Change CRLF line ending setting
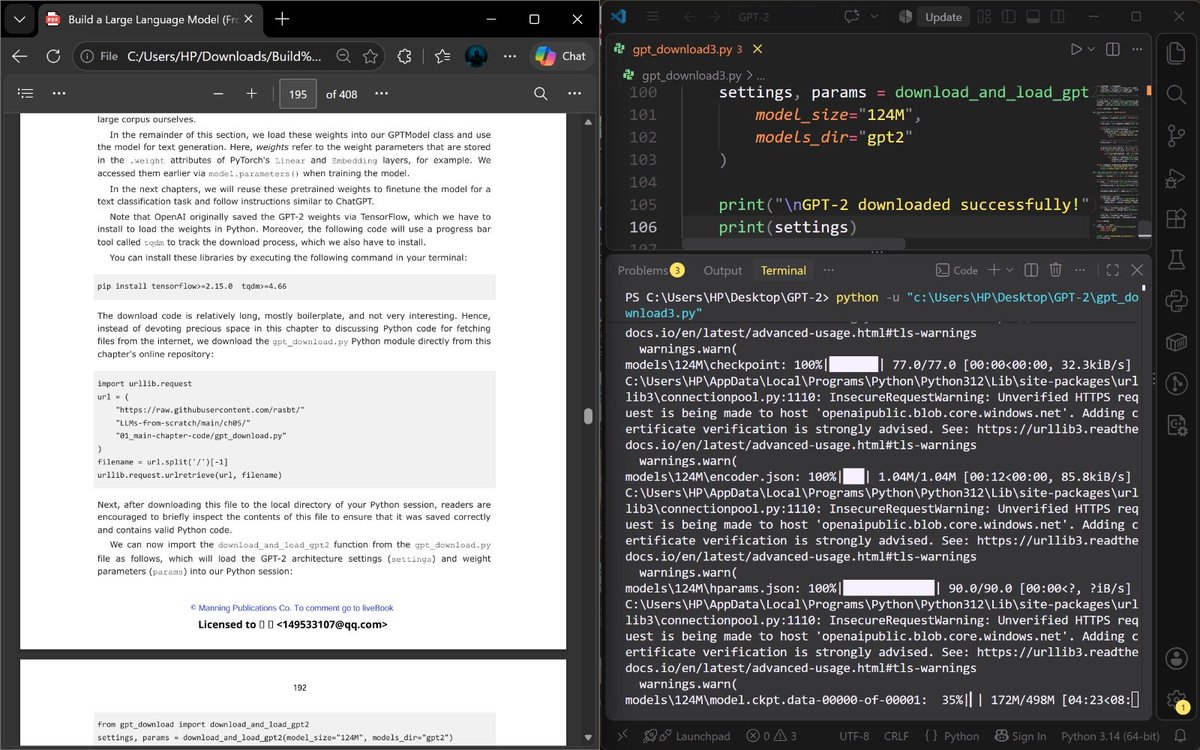Screen dimensions: 1200x750 897,736
